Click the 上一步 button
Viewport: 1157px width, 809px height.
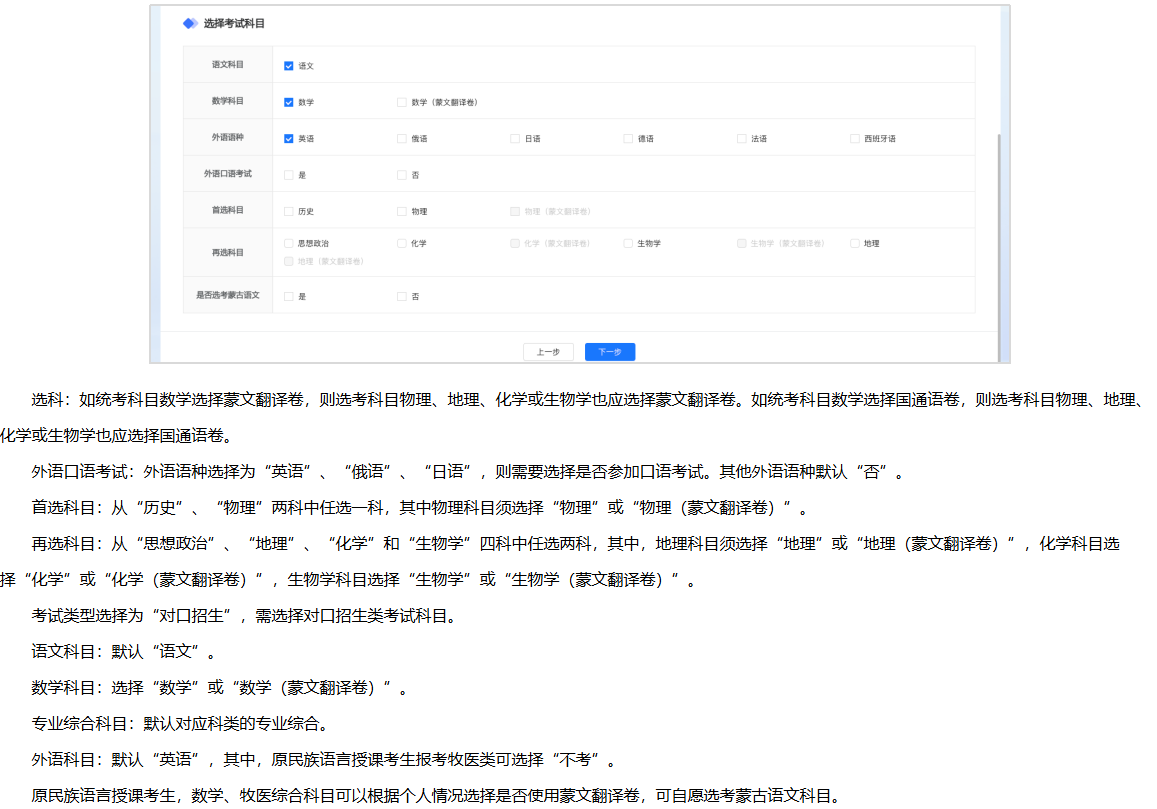(x=548, y=352)
